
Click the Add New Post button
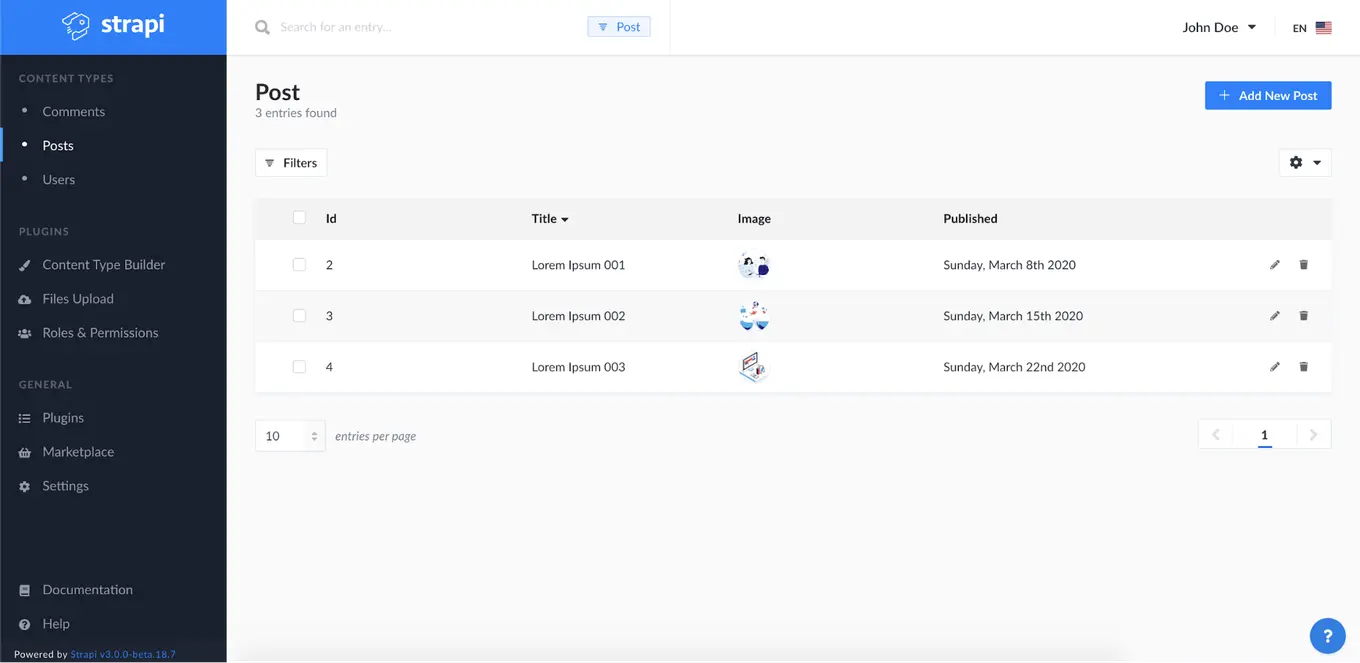[1267, 95]
